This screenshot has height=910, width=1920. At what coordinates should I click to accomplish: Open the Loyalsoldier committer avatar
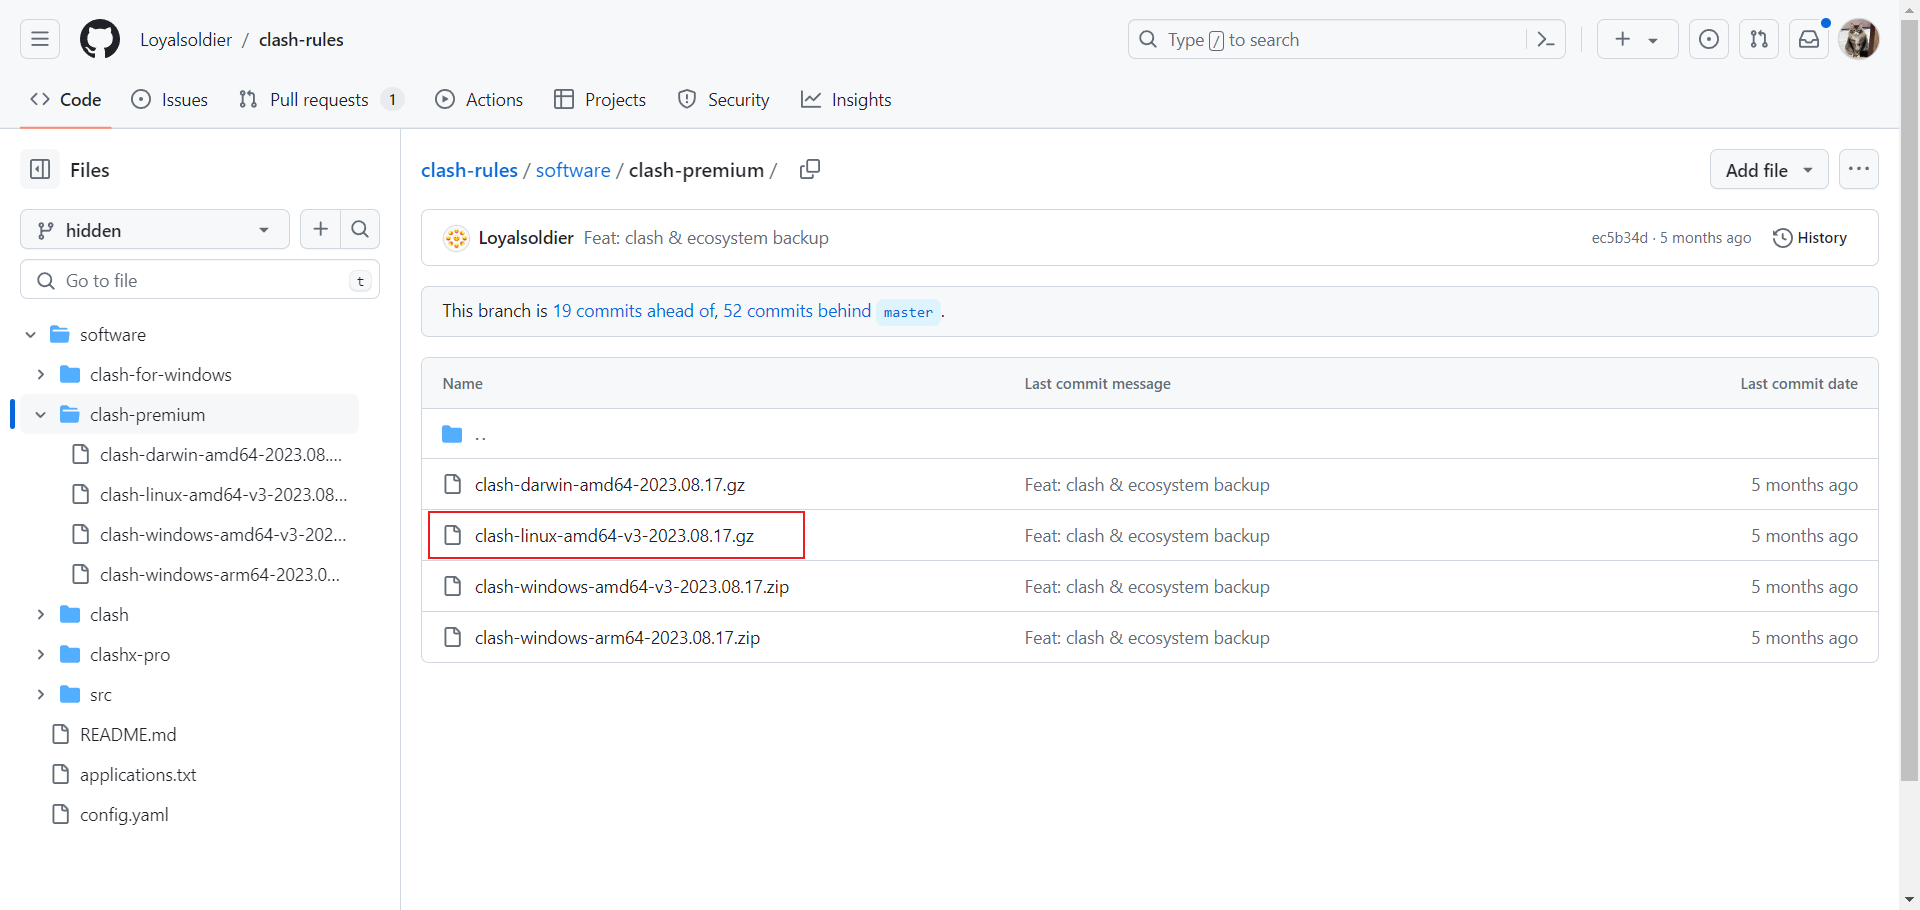point(456,237)
